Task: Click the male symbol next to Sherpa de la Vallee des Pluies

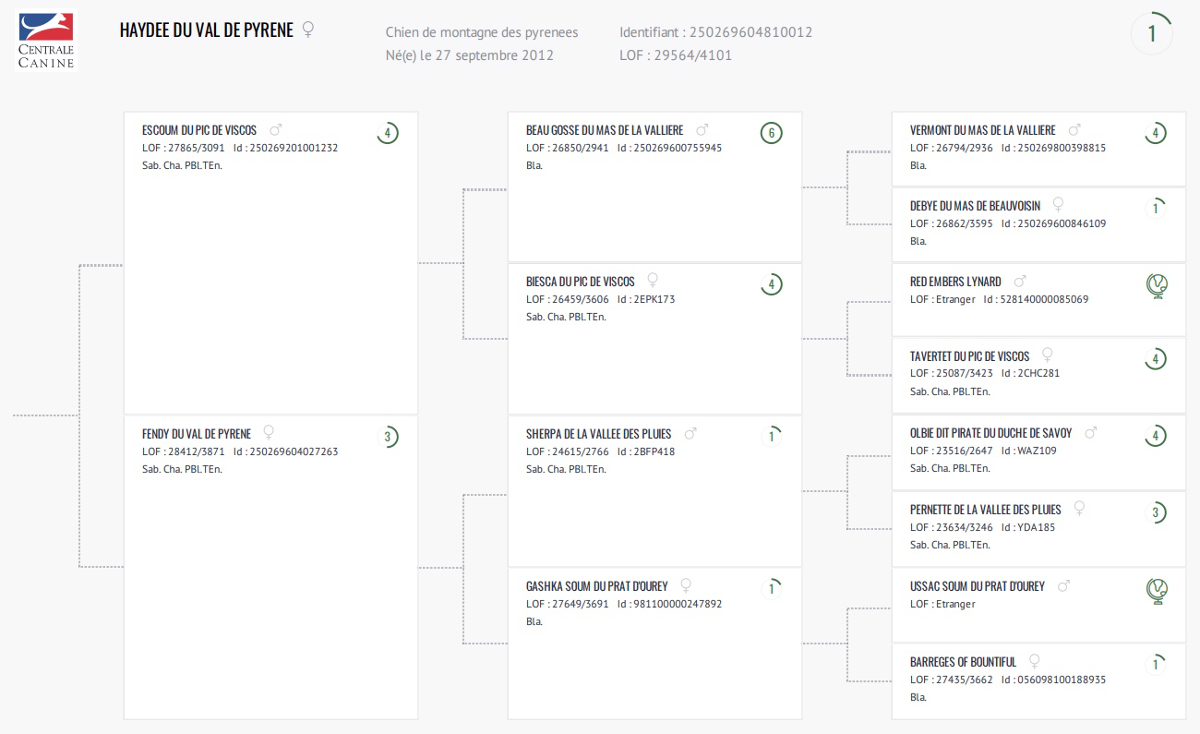Action: coord(690,434)
